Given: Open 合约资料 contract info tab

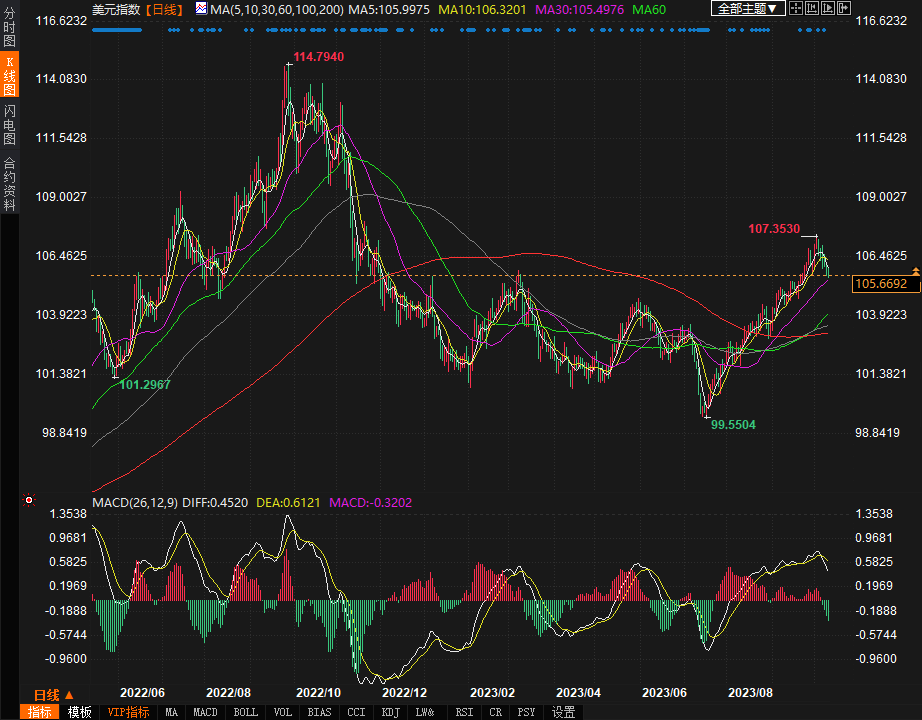Looking at the screenshot, I should point(9,184).
